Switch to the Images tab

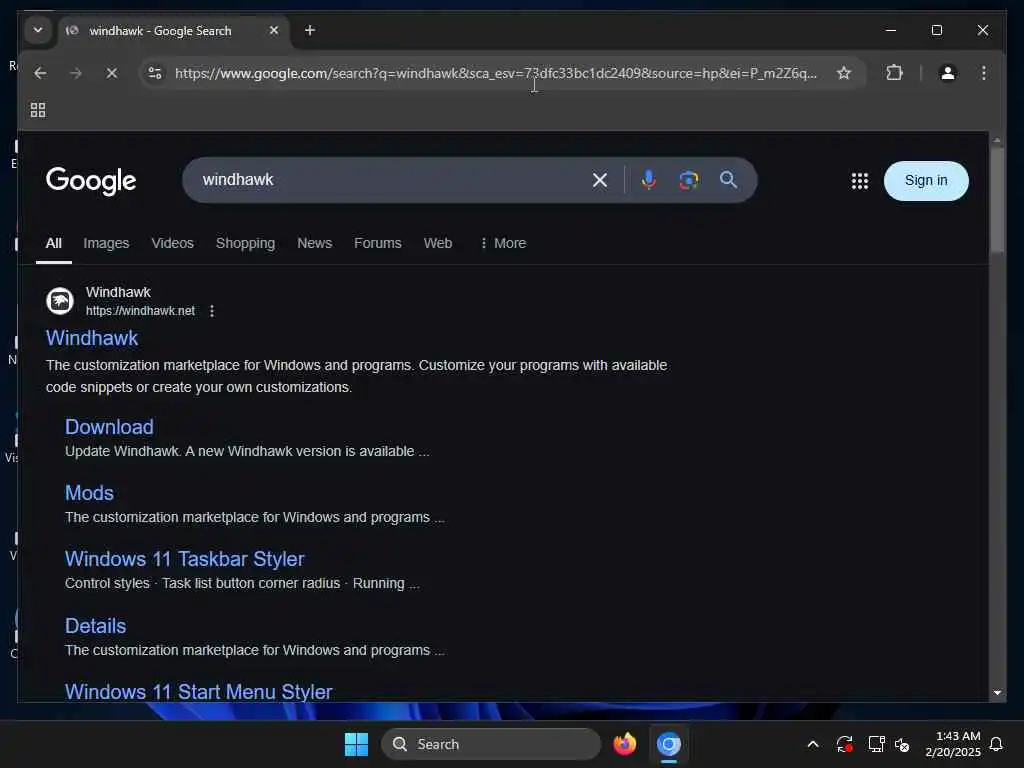[106, 244]
